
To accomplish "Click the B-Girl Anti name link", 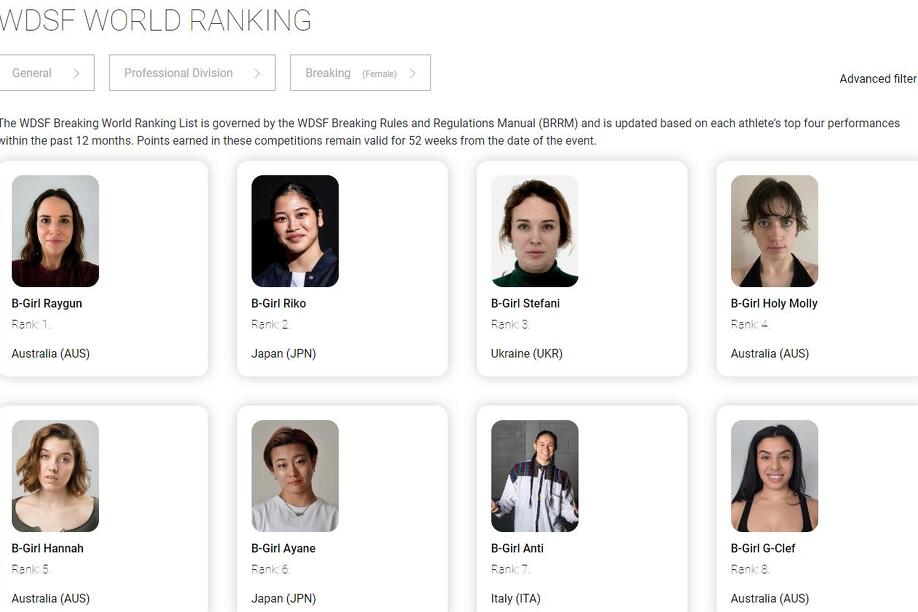I will [517, 548].
